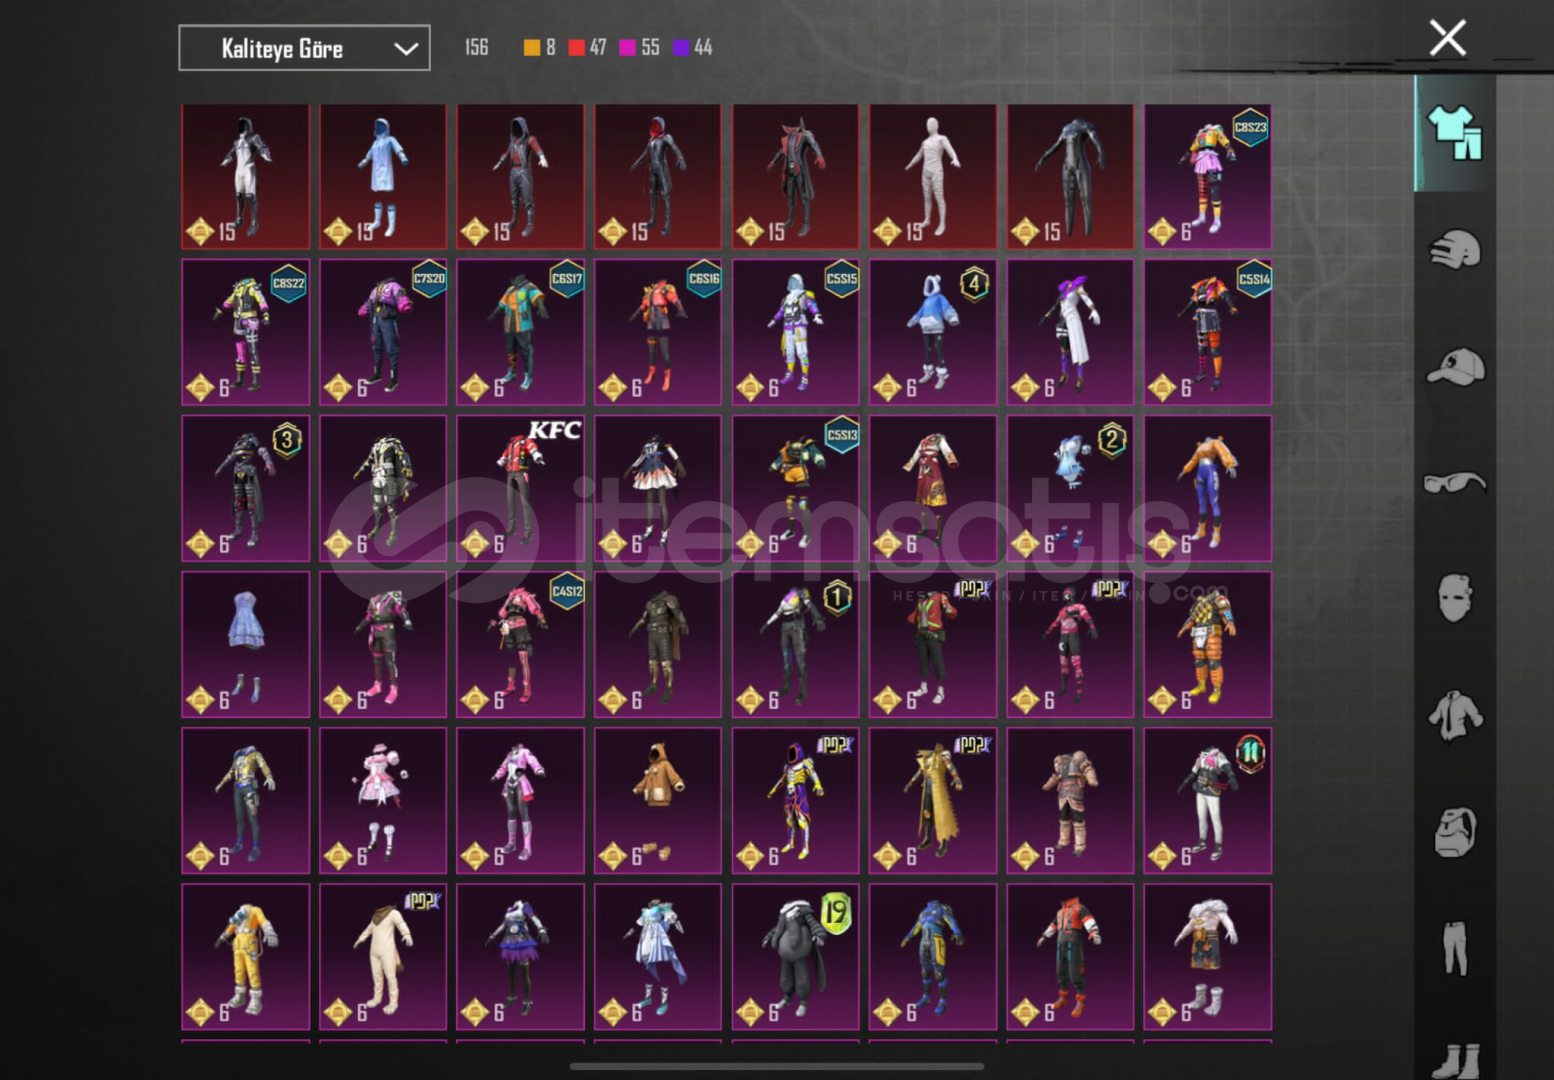
Task: Select the sunglasses category icon
Action: 1455,483
